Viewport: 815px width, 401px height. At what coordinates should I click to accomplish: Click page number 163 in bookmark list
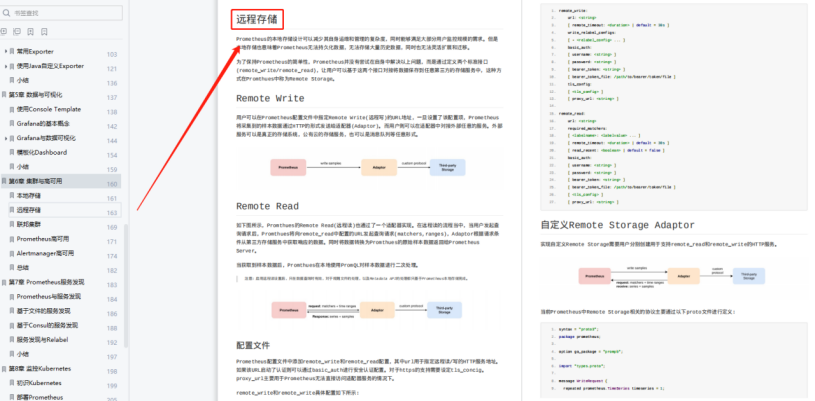pyautogui.click(x=112, y=213)
